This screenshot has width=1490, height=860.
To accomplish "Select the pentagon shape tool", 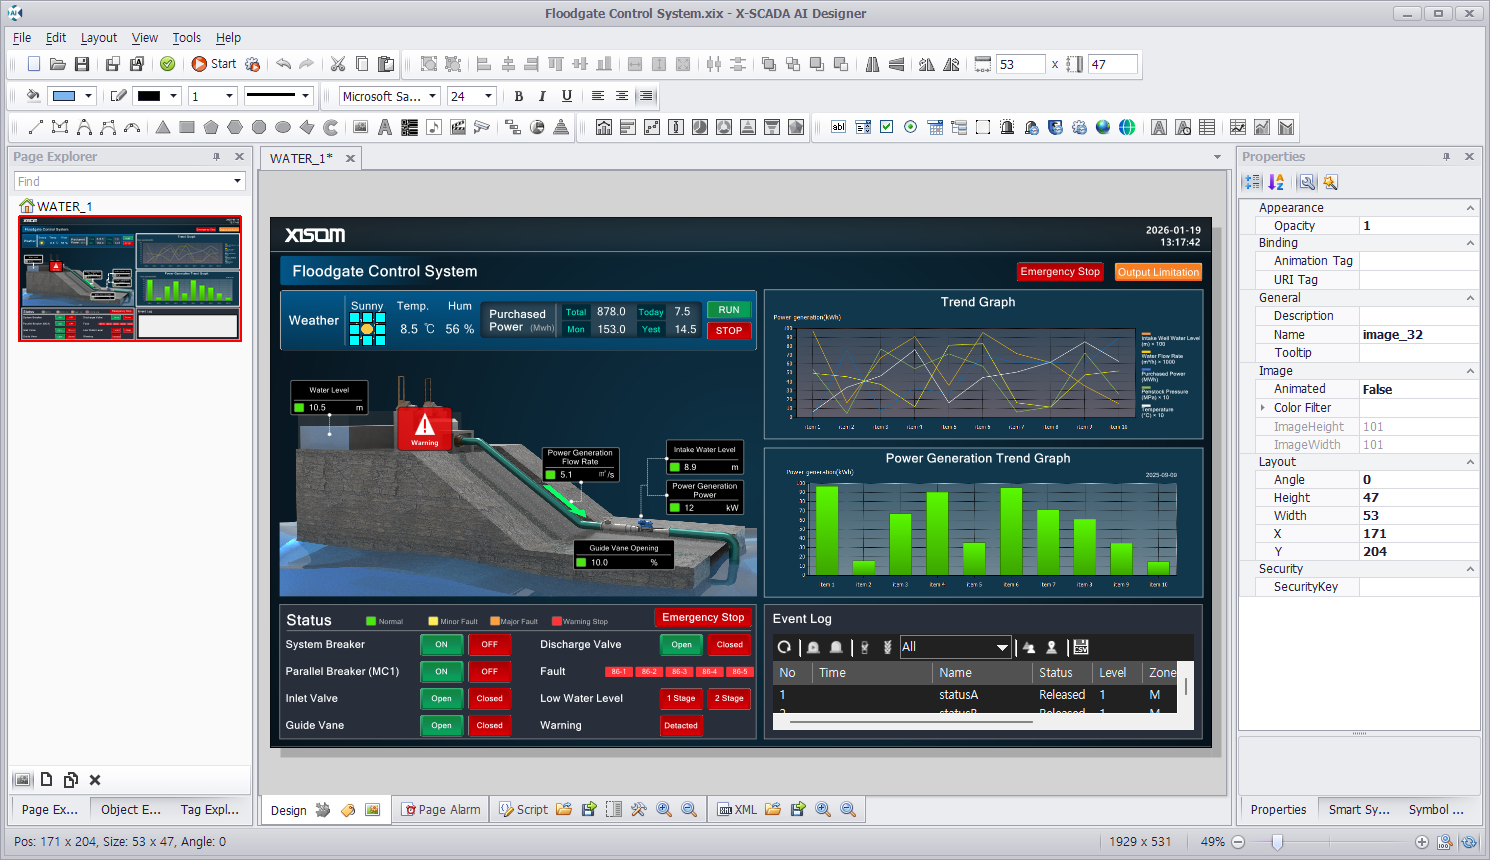I will tap(211, 127).
